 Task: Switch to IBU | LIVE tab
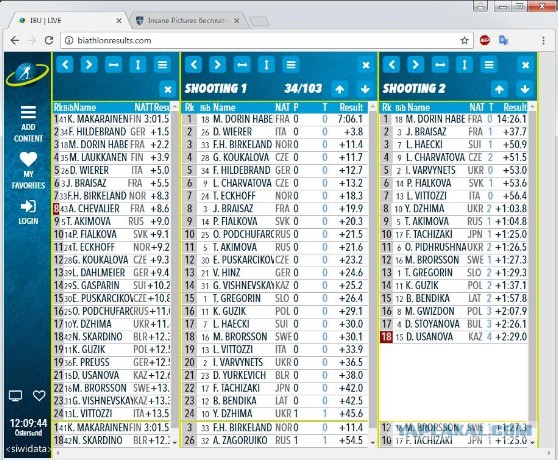pos(68,21)
